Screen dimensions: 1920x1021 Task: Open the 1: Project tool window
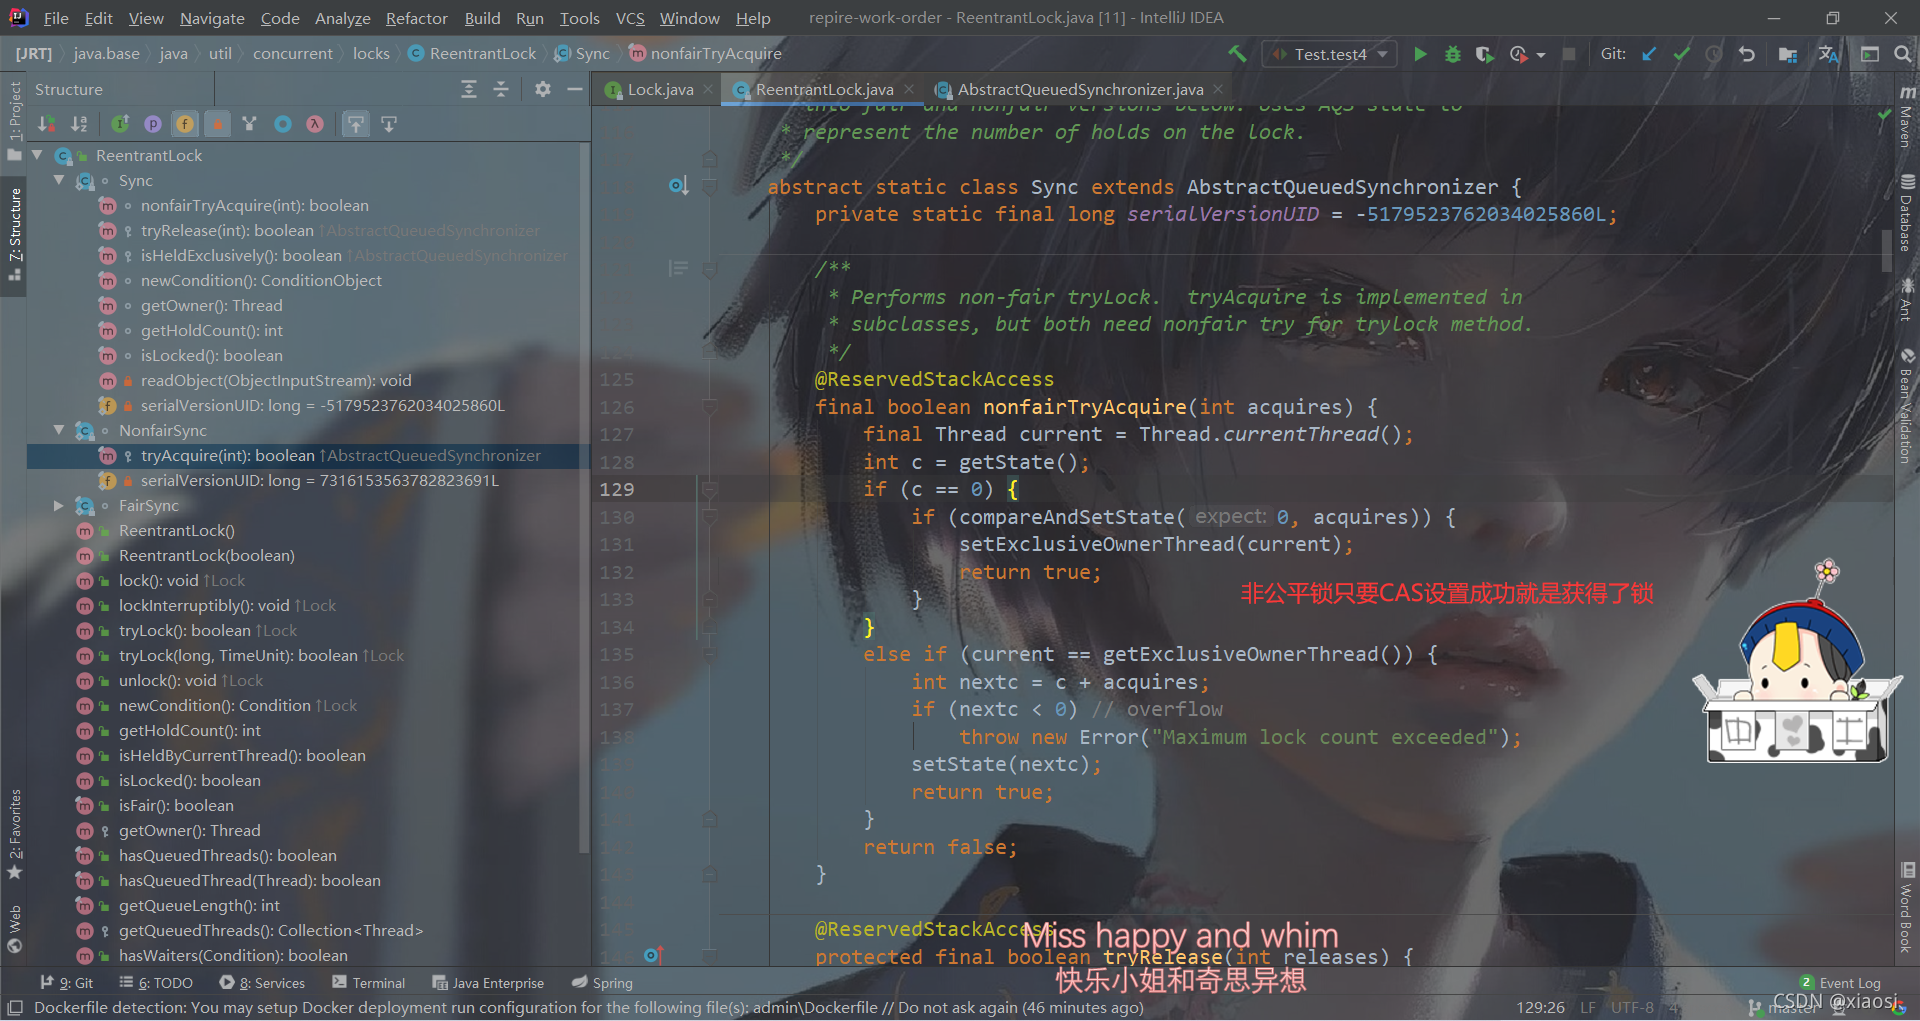(x=14, y=120)
